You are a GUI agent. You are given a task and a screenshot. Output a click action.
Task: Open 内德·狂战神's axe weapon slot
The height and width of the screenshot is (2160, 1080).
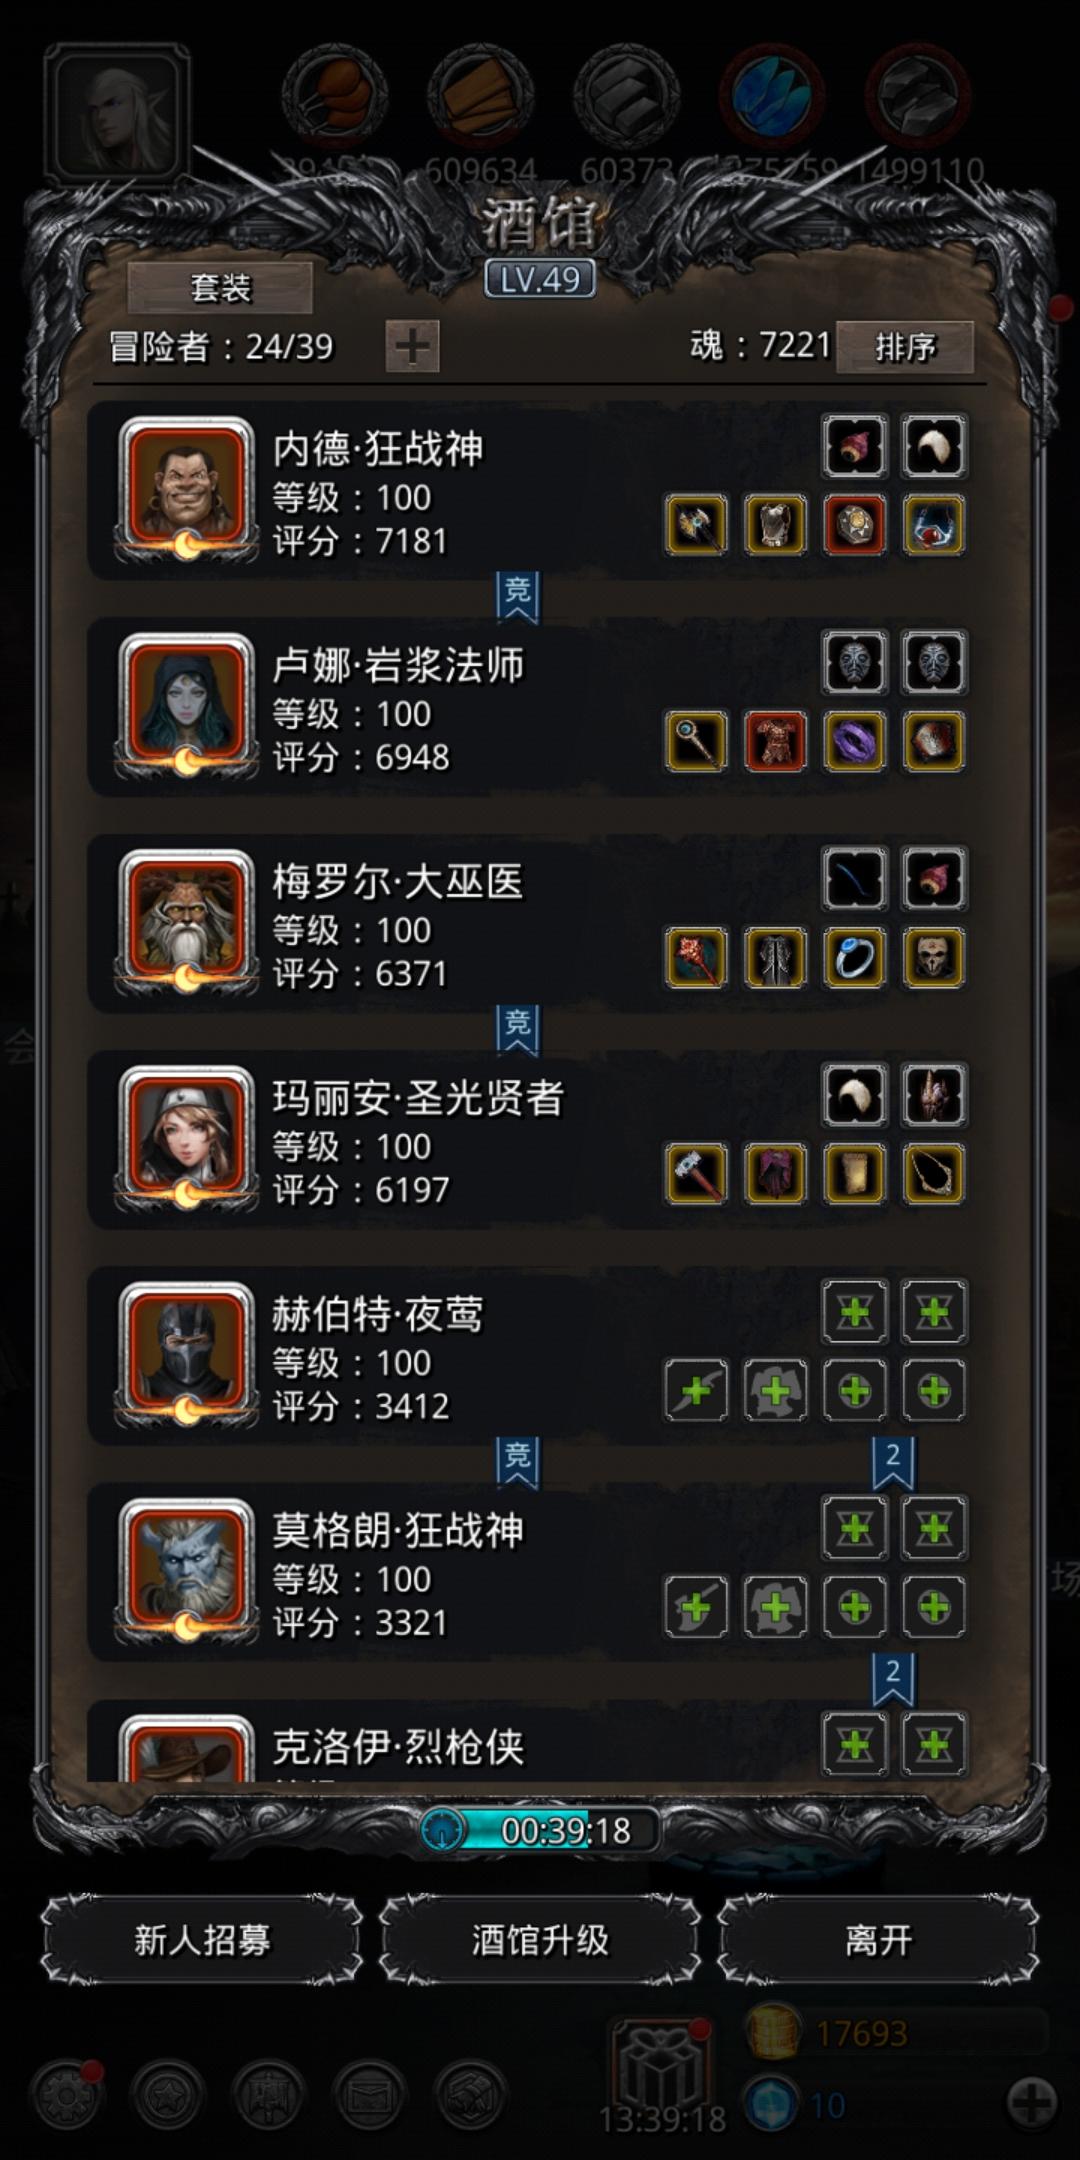point(696,525)
